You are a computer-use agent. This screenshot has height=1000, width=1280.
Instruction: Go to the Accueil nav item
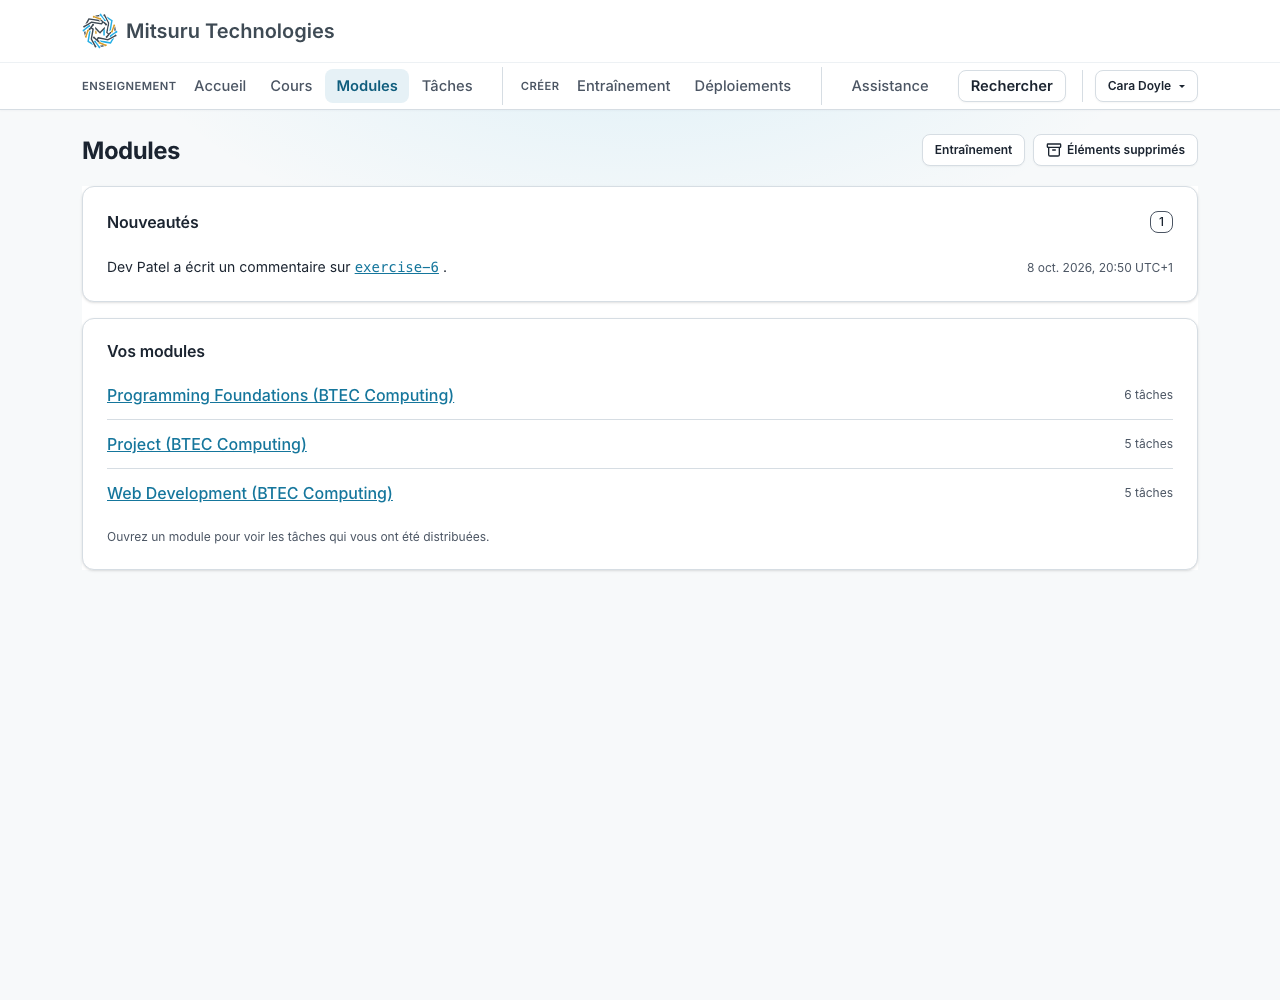coord(220,86)
